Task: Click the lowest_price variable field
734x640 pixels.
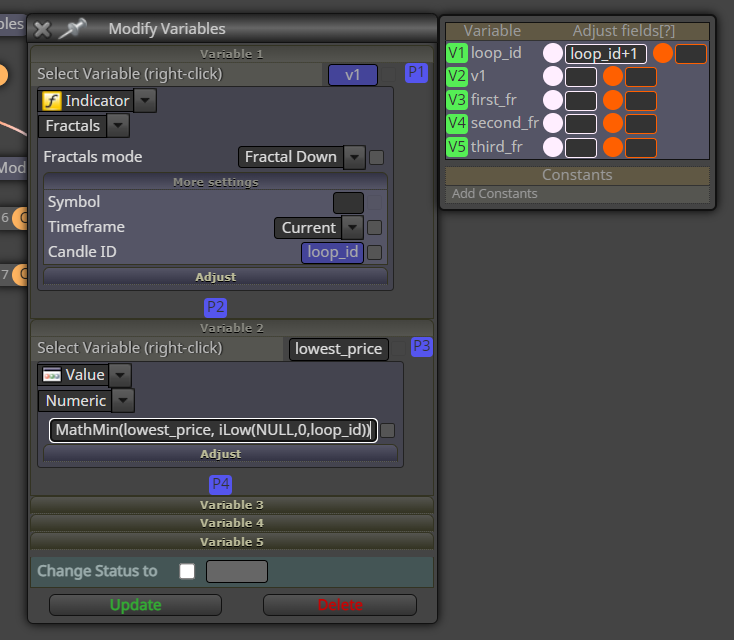Action: click(x=339, y=349)
